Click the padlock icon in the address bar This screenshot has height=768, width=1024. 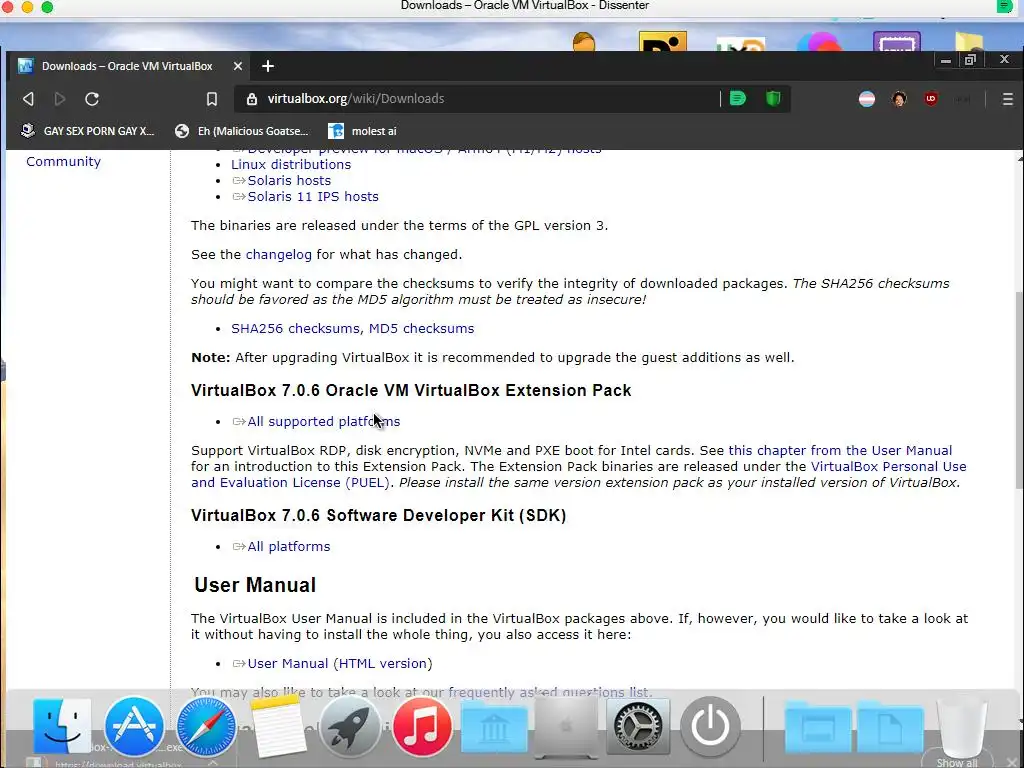coord(251,99)
